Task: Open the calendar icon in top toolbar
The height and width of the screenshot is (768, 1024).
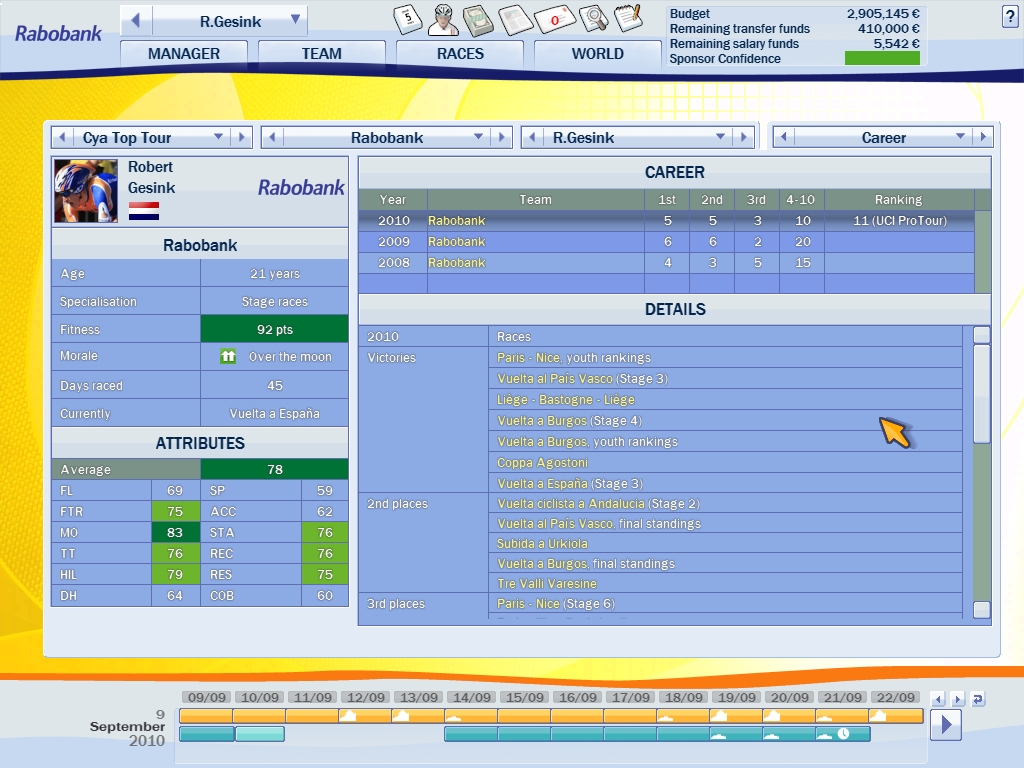Action: [408, 18]
